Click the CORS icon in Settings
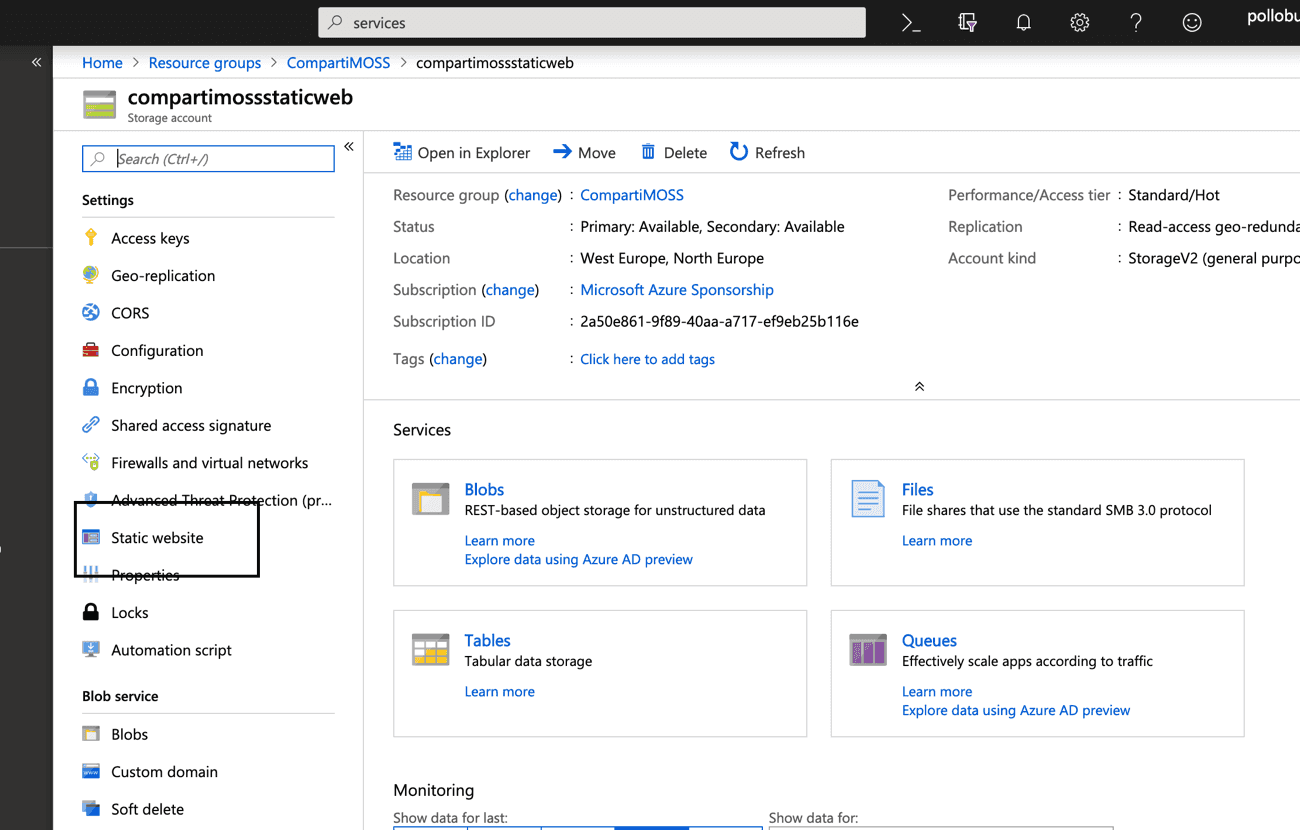The image size is (1300, 830). (91, 312)
